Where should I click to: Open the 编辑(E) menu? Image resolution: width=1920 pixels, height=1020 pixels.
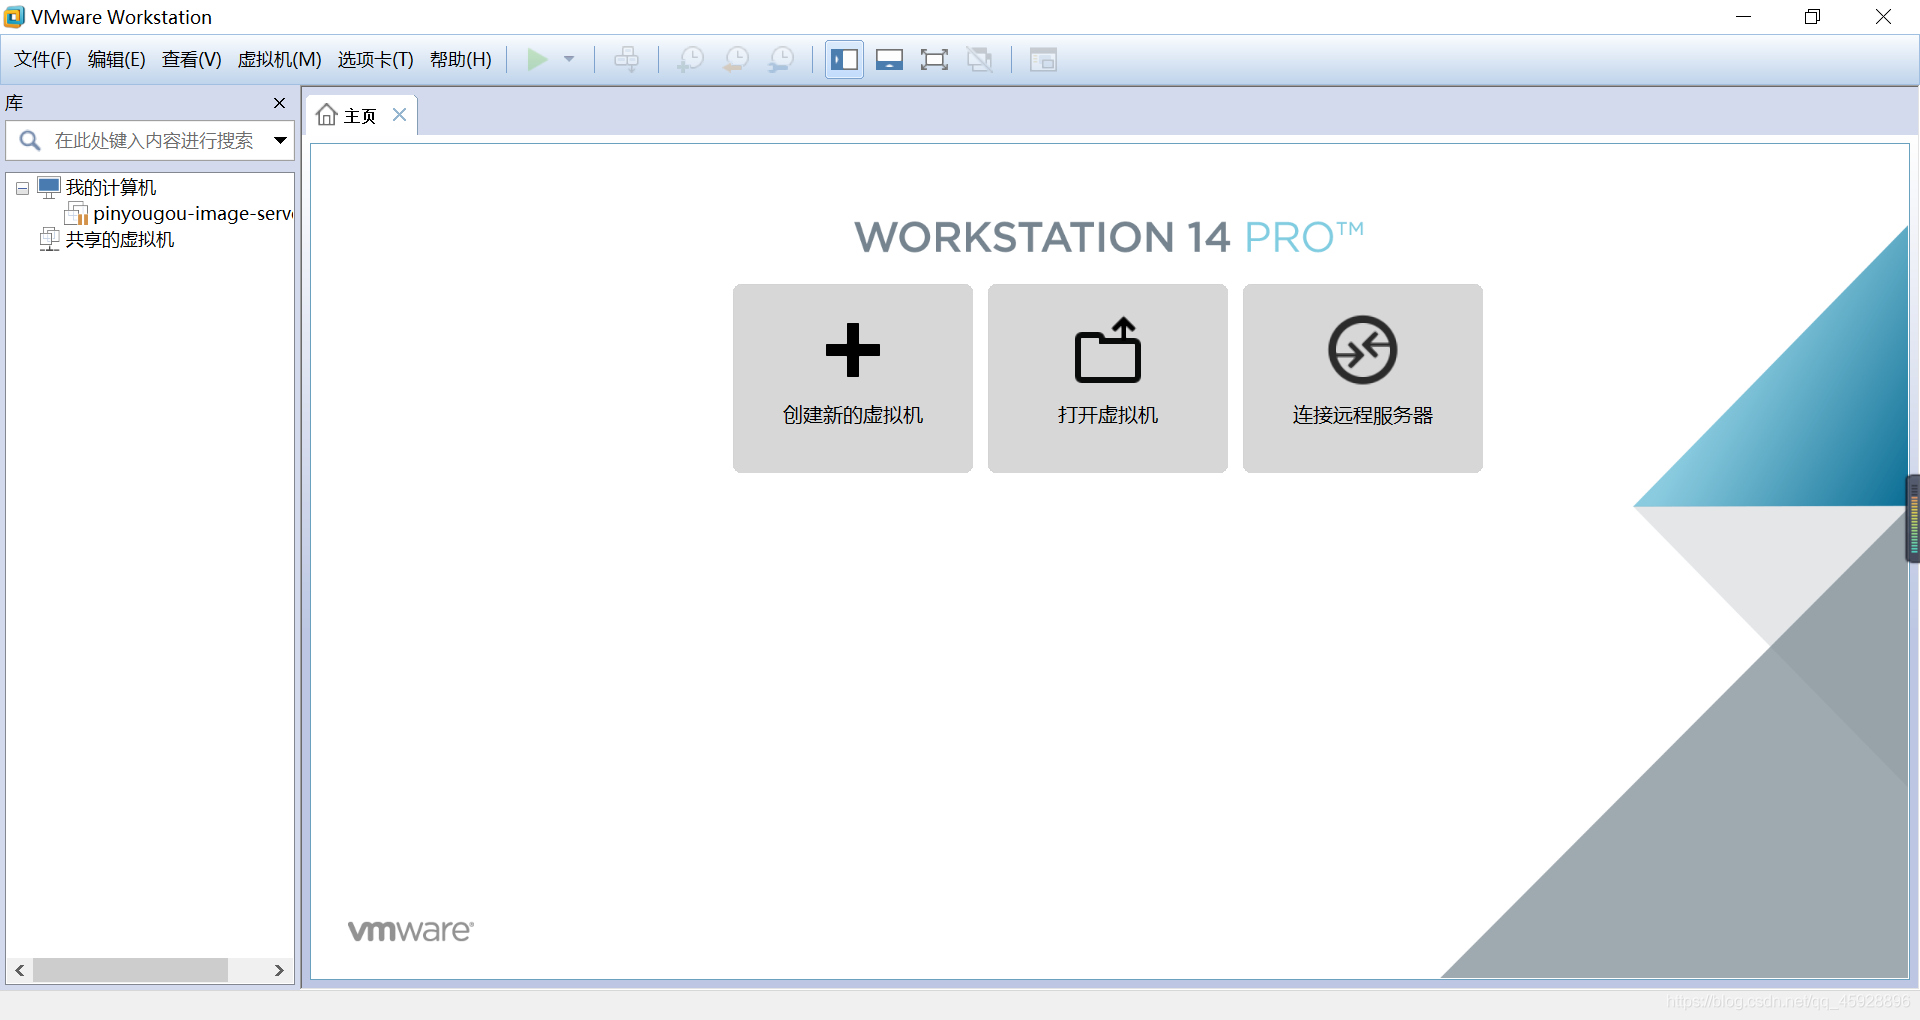(117, 60)
